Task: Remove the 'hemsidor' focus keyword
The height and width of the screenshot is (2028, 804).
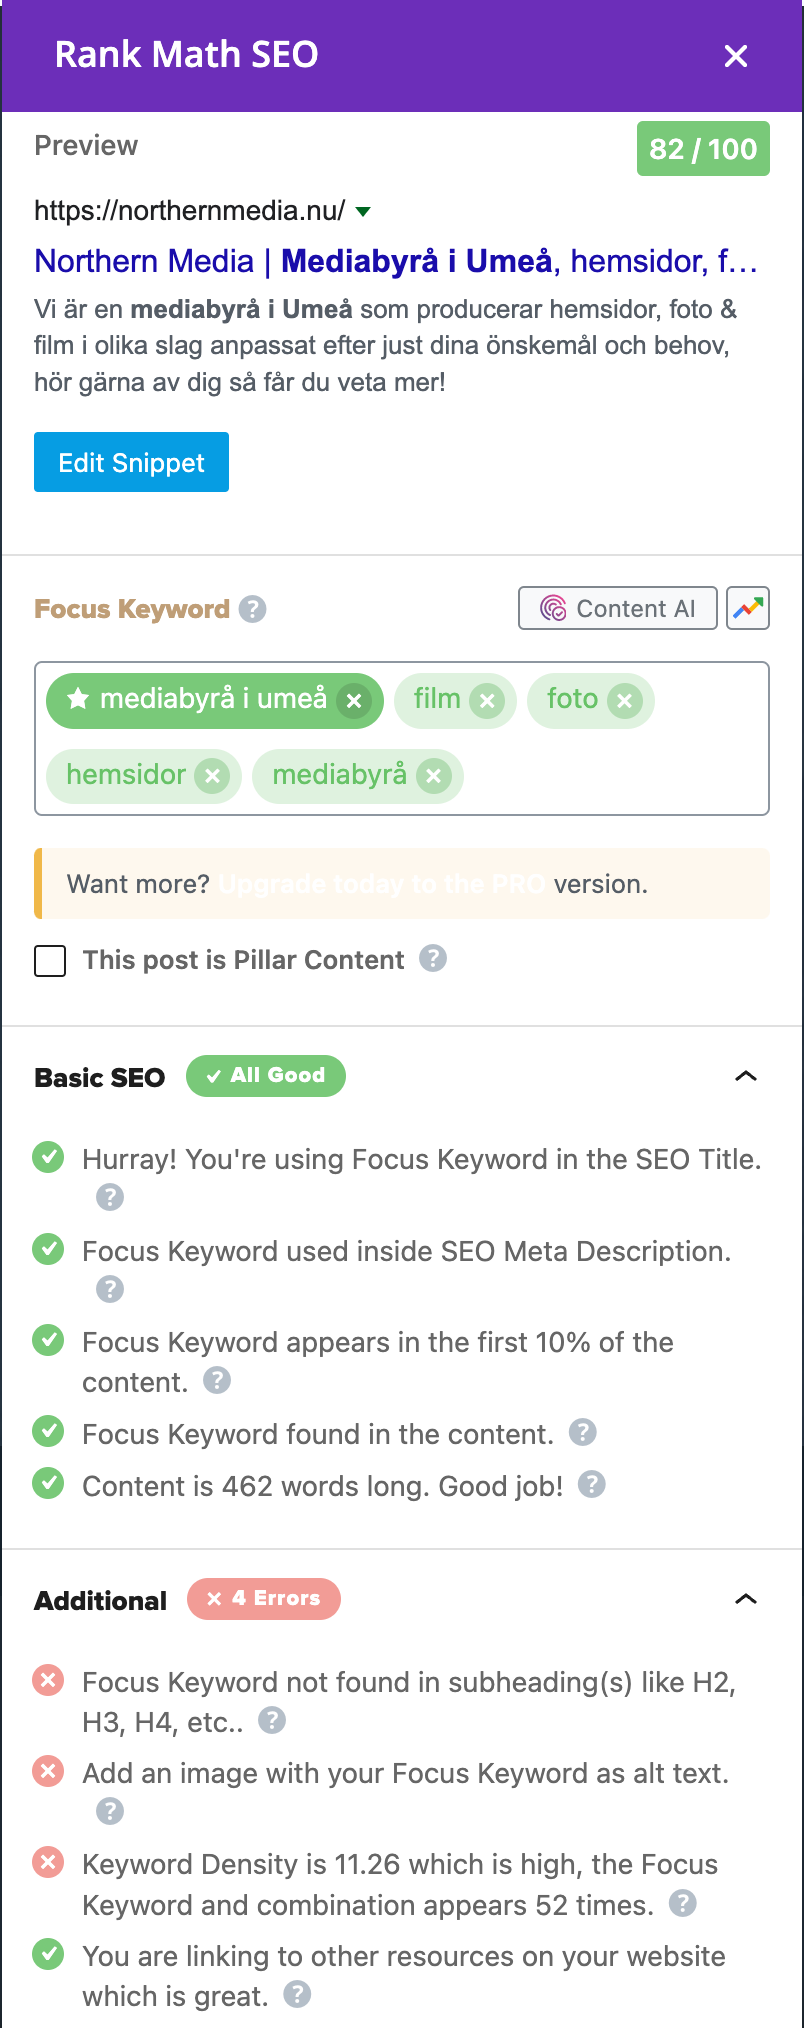Action: tap(211, 776)
